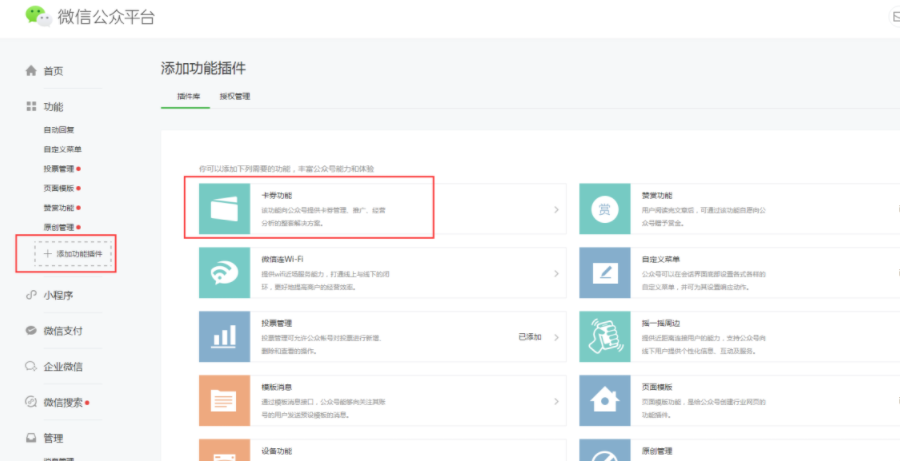Viewport: 900px width, 461px height.
Task: Click the 赏 icon of the 赞赏功能 plugin
Action: click(x=604, y=209)
